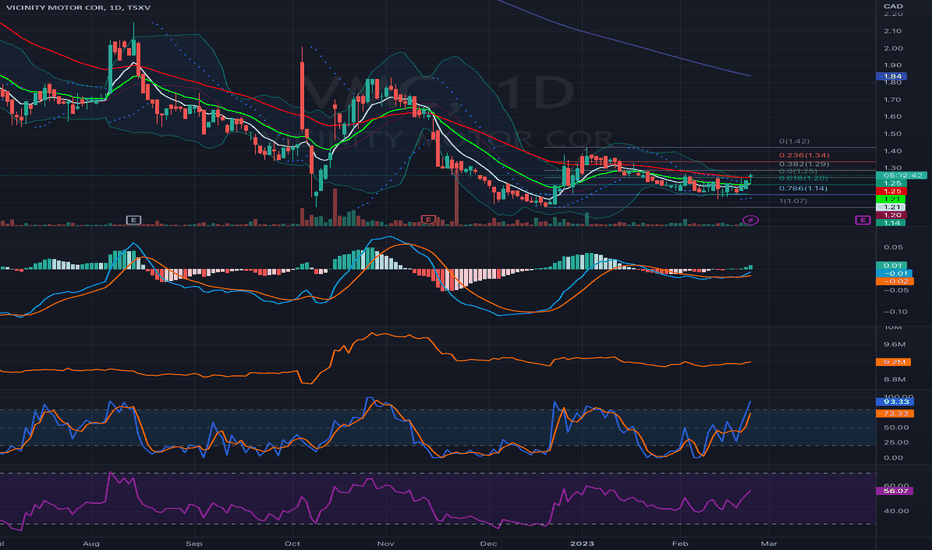
Task: Click the Feb label on time axis
Action: click(x=680, y=543)
